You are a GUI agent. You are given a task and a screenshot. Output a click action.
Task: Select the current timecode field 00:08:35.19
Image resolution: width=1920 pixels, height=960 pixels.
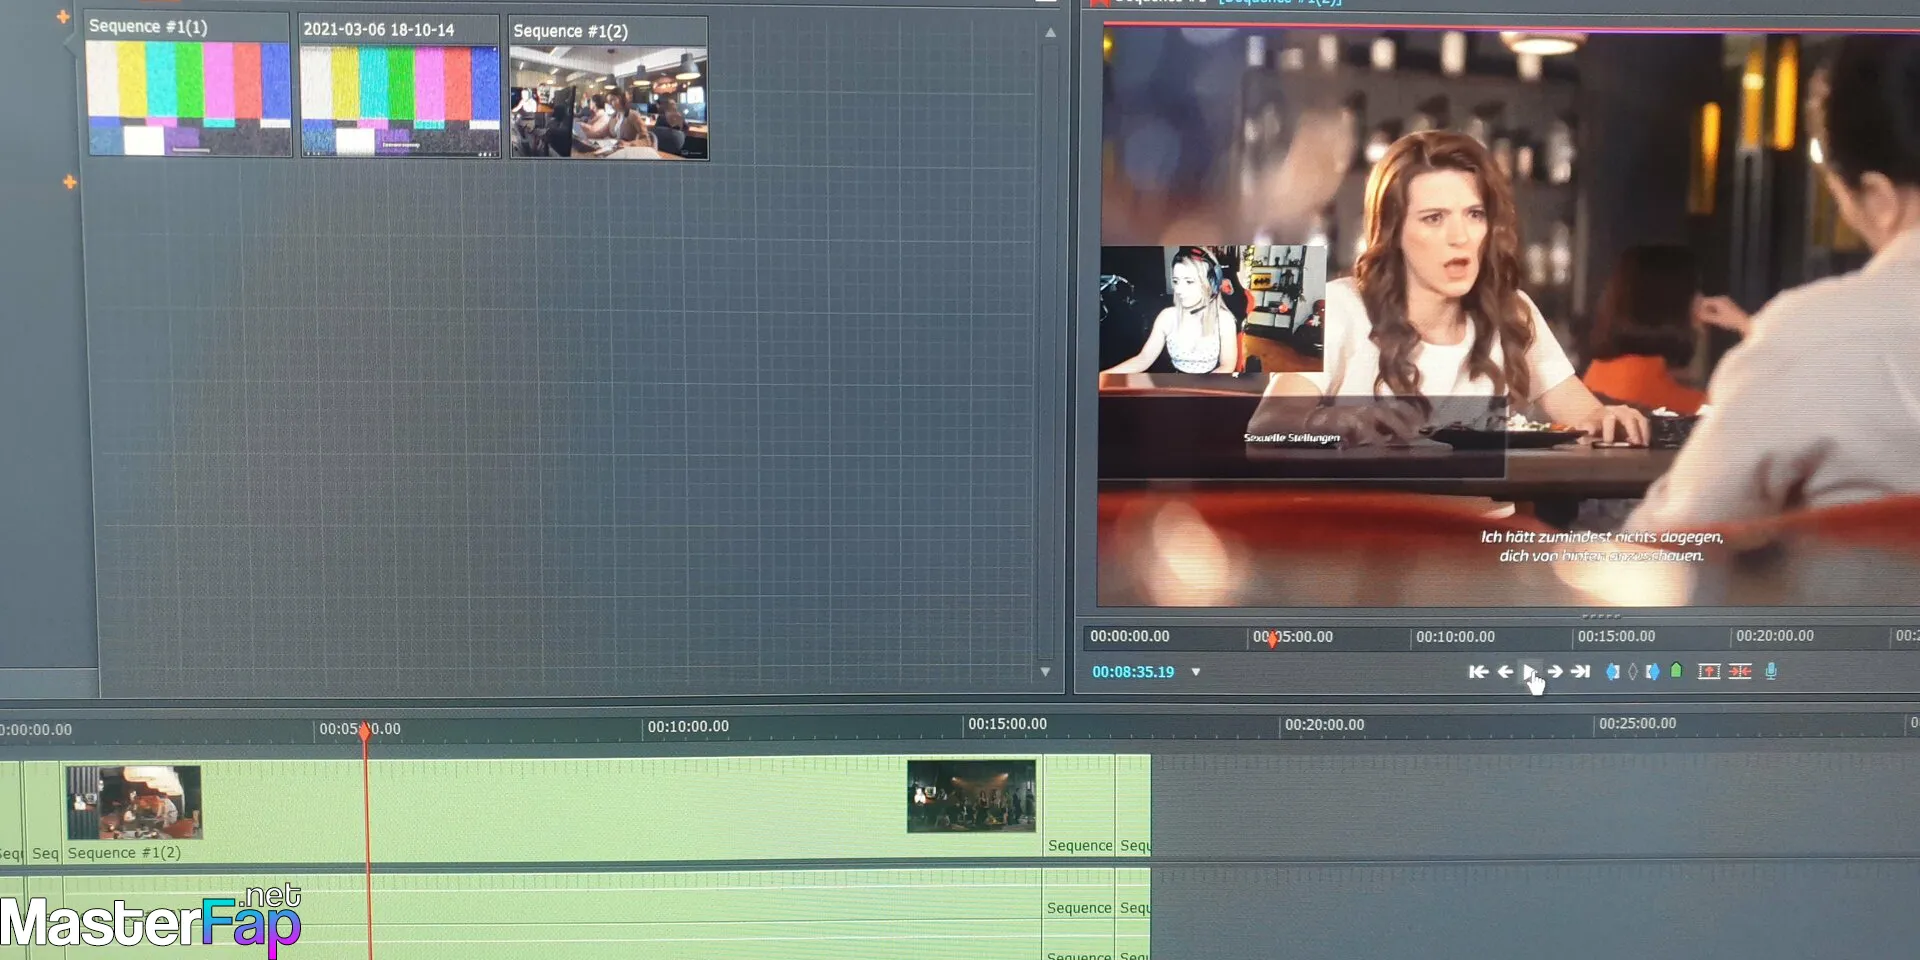click(x=1133, y=672)
